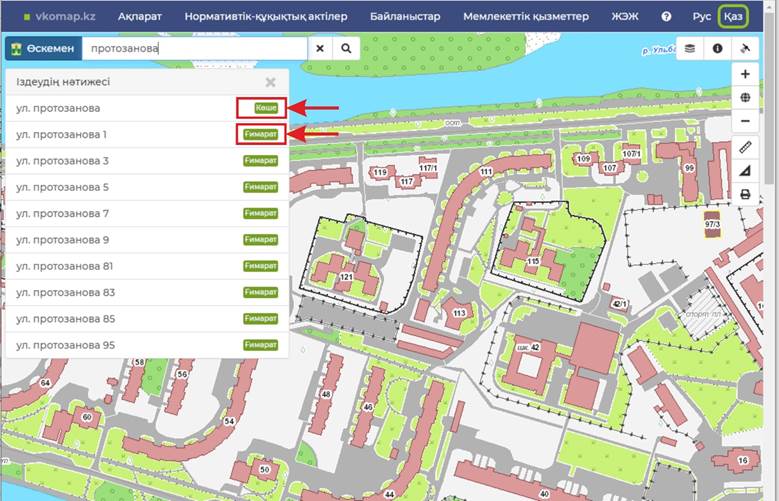Click the satellite icon on map toolbar
779x501 pixels.
coord(746,48)
